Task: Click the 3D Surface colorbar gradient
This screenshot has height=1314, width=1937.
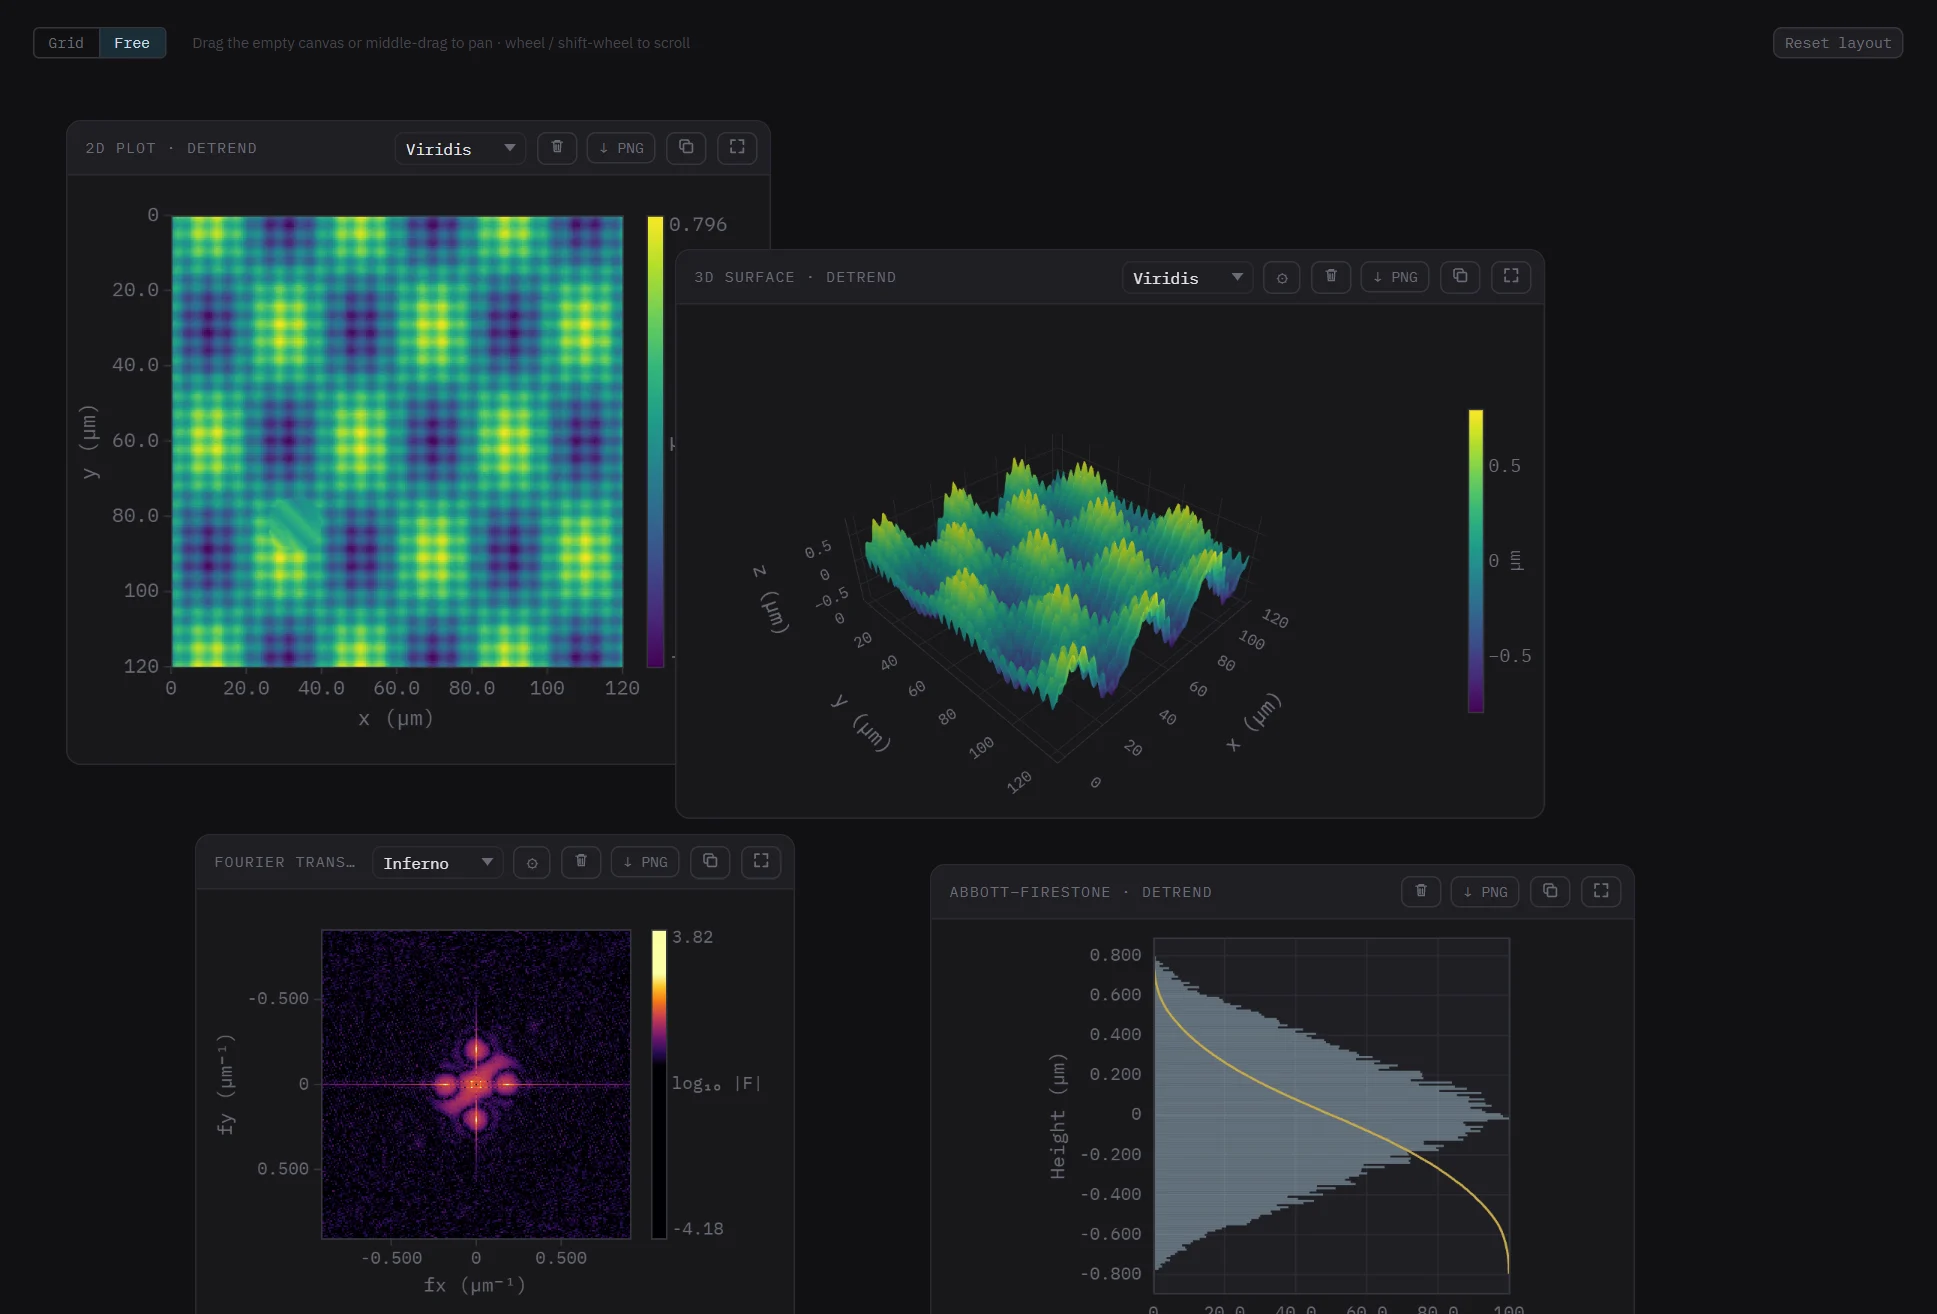Action: click(x=1476, y=561)
